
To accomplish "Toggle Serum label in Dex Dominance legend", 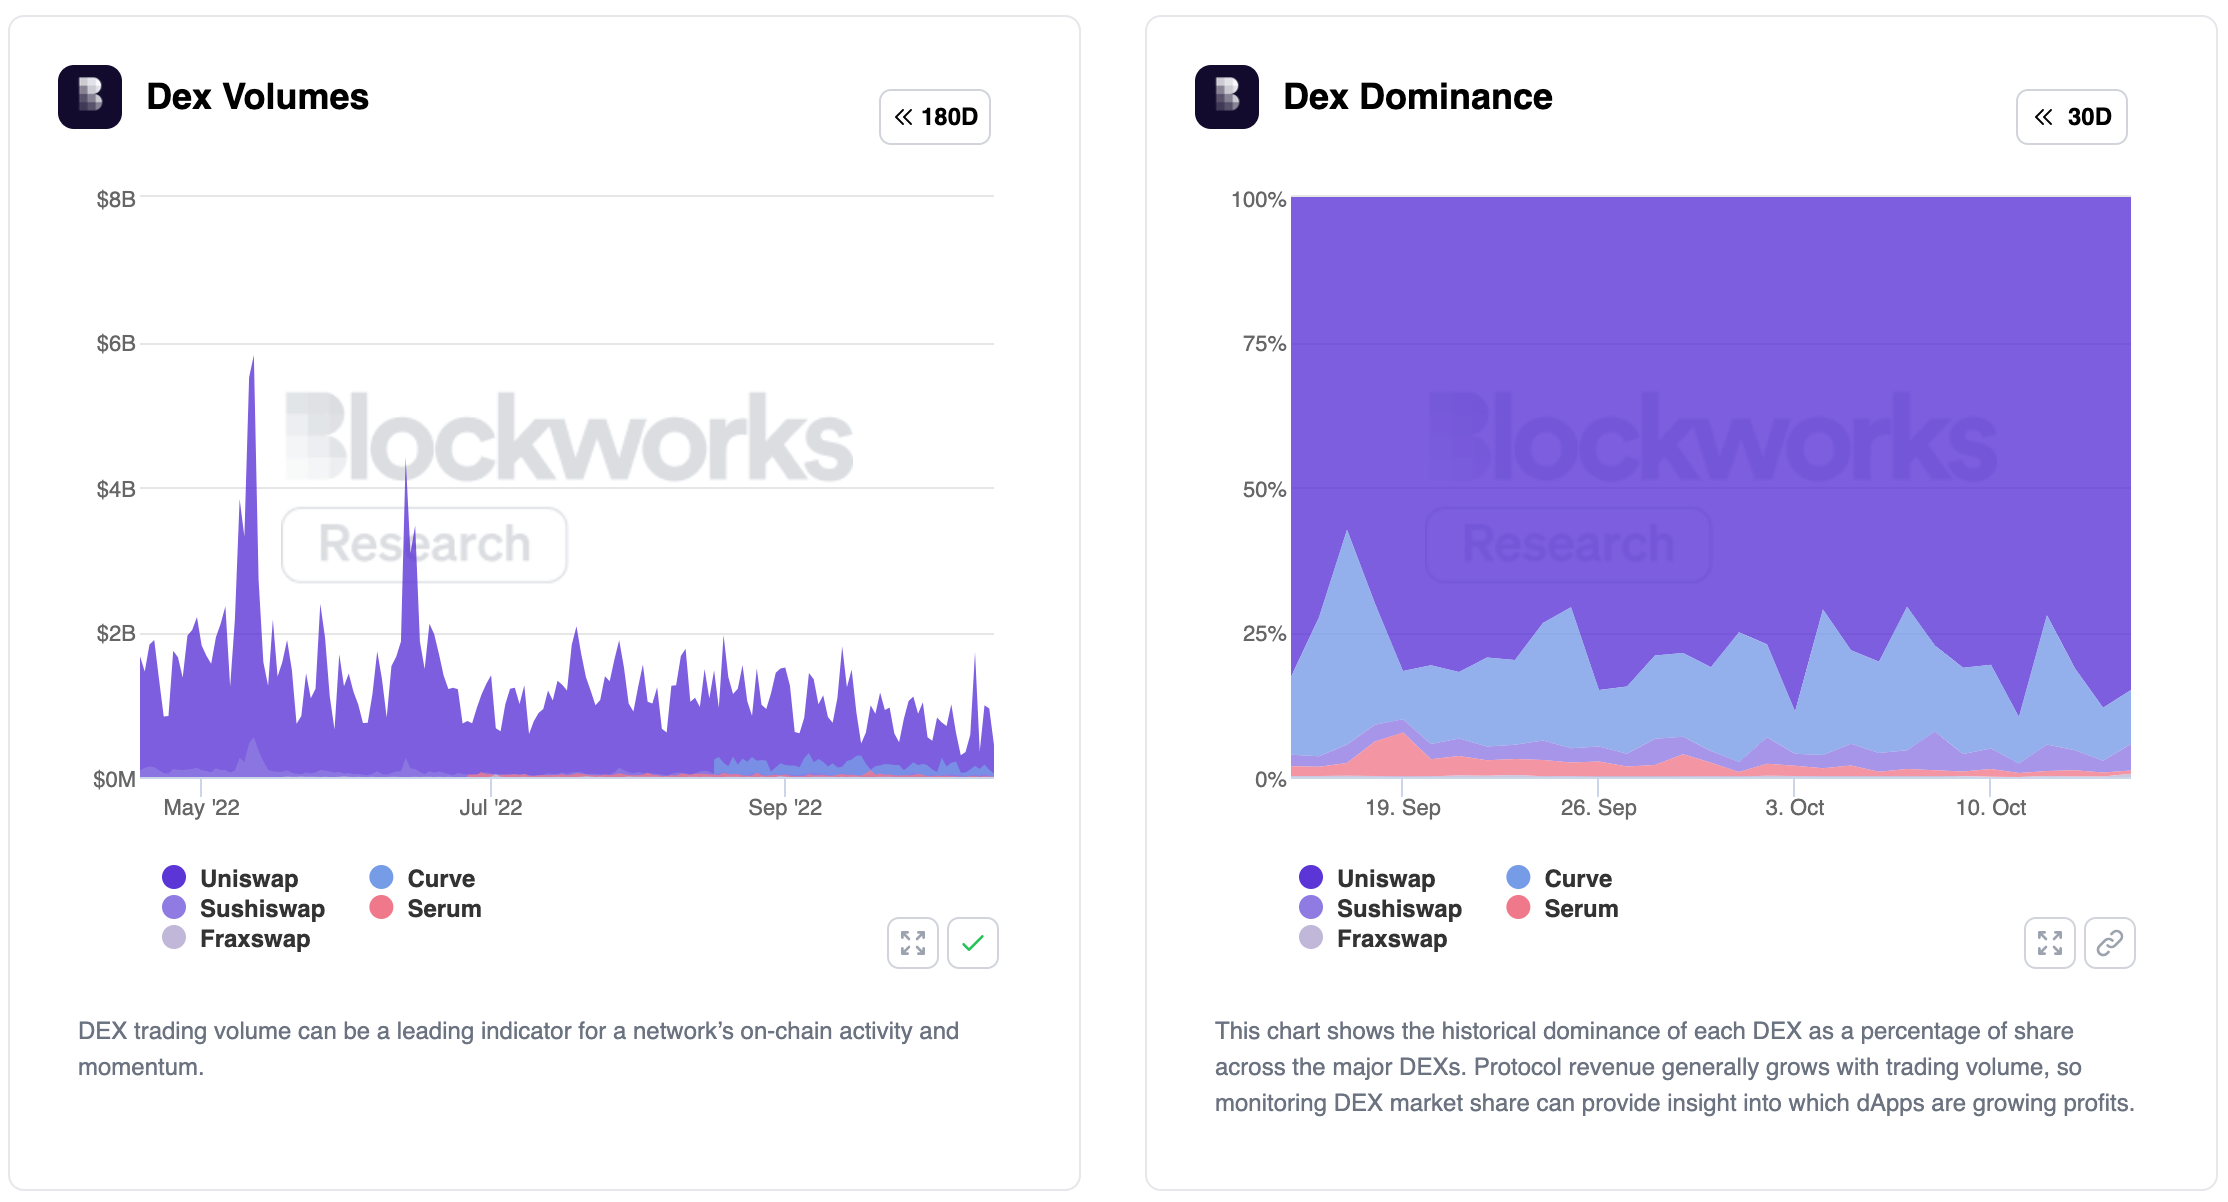I will coord(1580,908).
